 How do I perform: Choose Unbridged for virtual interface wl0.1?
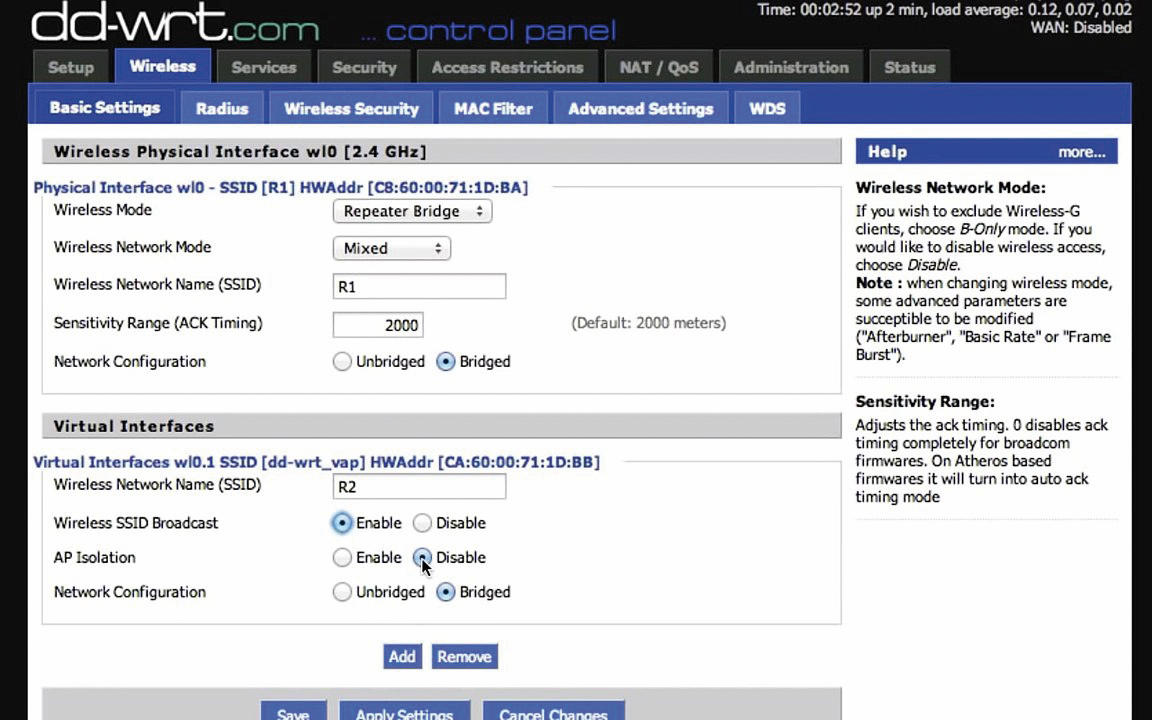(x=342, y=592)
